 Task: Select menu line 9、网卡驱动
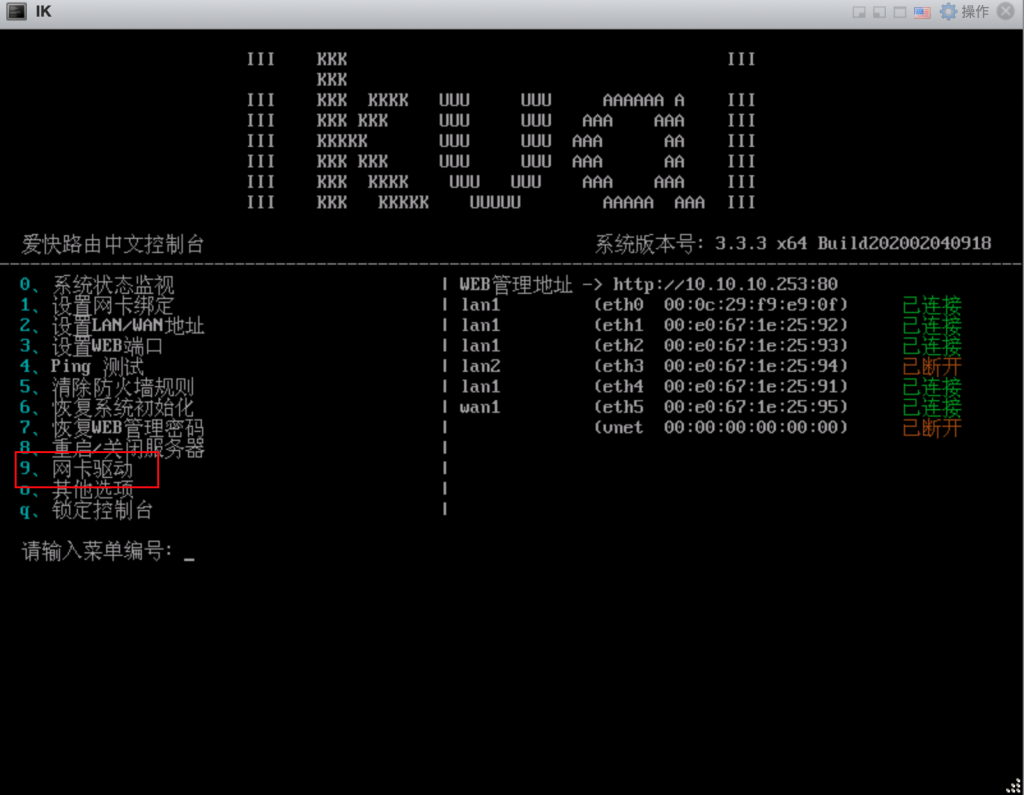tap(76, 468)
